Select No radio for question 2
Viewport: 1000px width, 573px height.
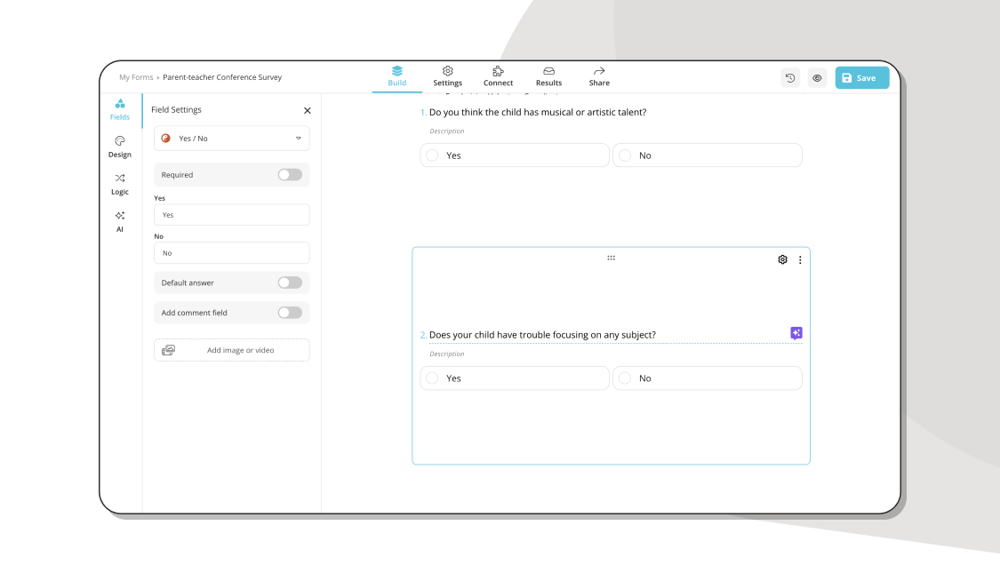tap(625, 378)
